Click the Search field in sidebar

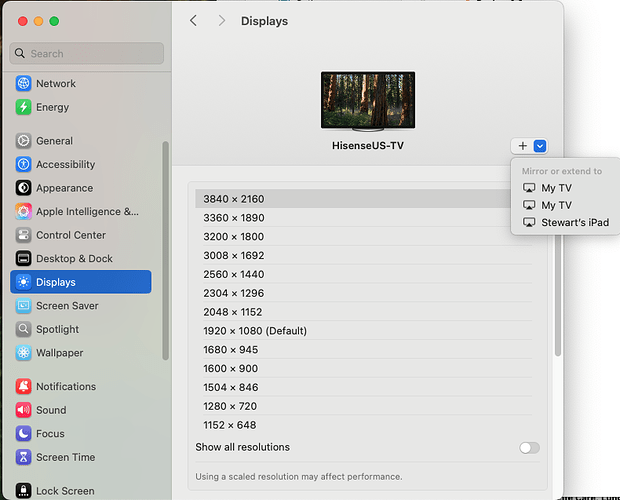87,54
